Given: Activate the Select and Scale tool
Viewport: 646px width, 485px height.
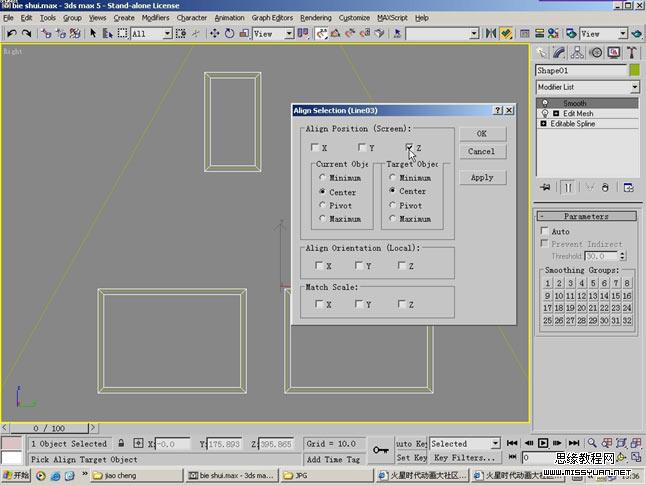Looking at the screenshot, I should 244,33.
